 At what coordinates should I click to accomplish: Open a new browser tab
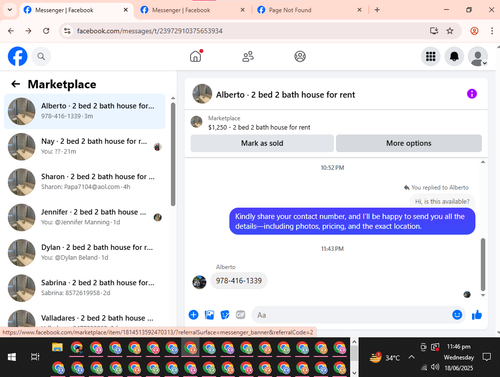377,10
